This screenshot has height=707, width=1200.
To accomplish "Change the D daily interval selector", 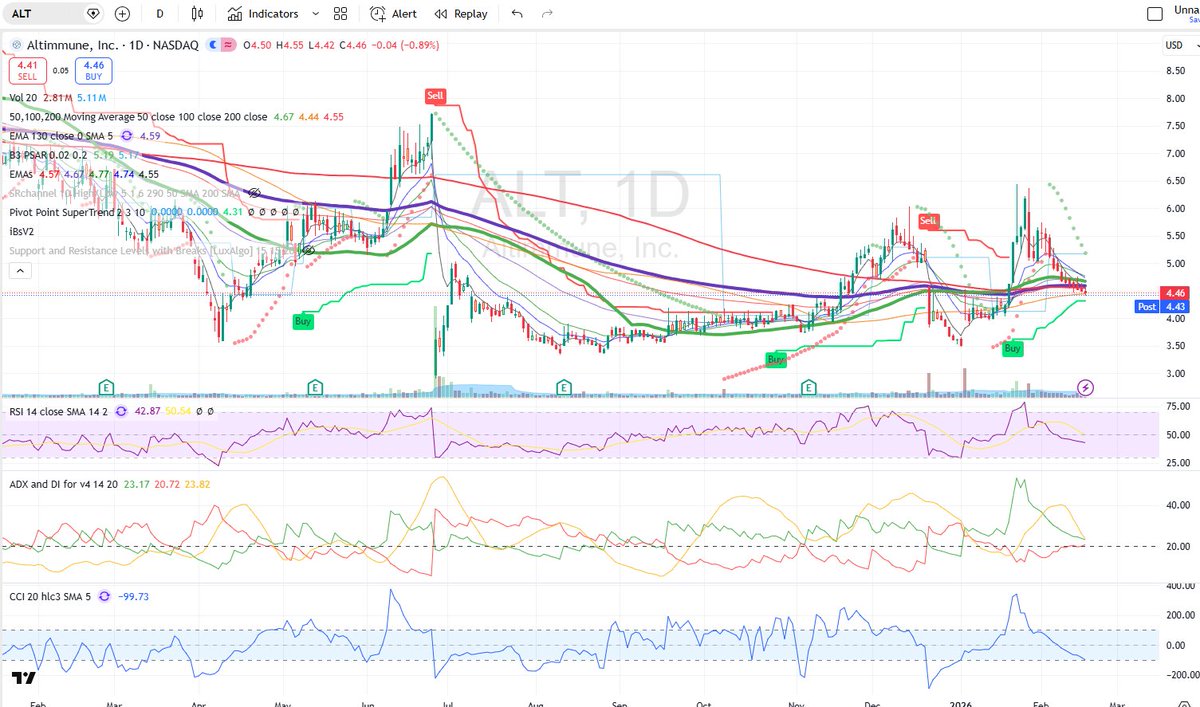I will tap(160, 14).
